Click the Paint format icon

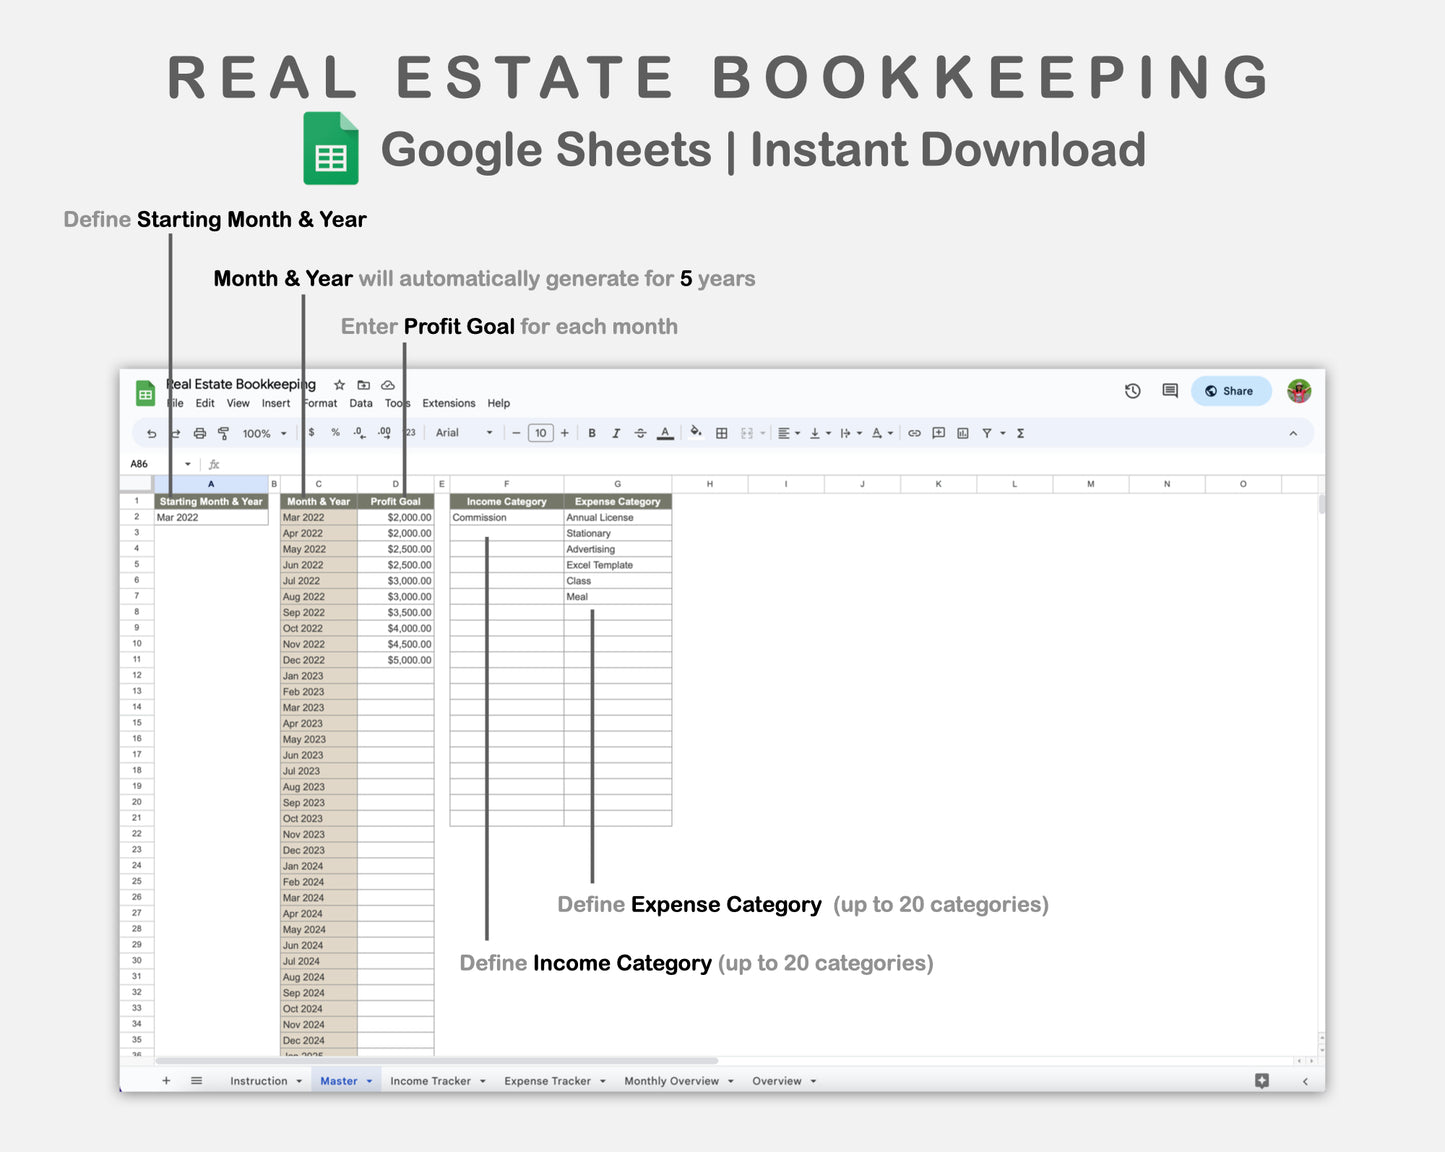click(x=223, y=432)
